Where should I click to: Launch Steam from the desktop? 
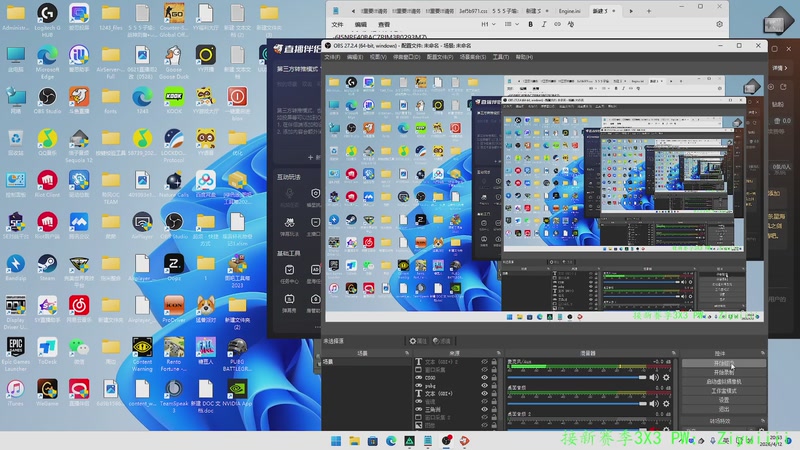pyautogui.click(x=47, y=268)
